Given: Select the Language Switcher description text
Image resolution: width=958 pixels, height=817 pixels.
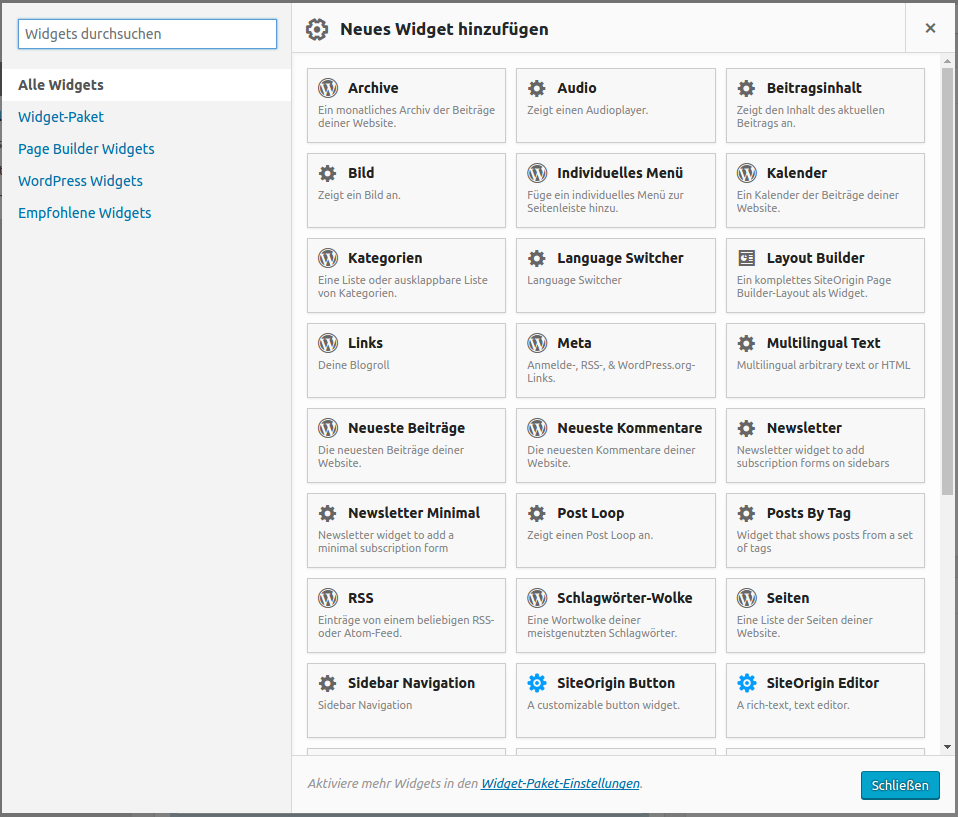Looking at the screenshot, I should (x=574, y=280).
